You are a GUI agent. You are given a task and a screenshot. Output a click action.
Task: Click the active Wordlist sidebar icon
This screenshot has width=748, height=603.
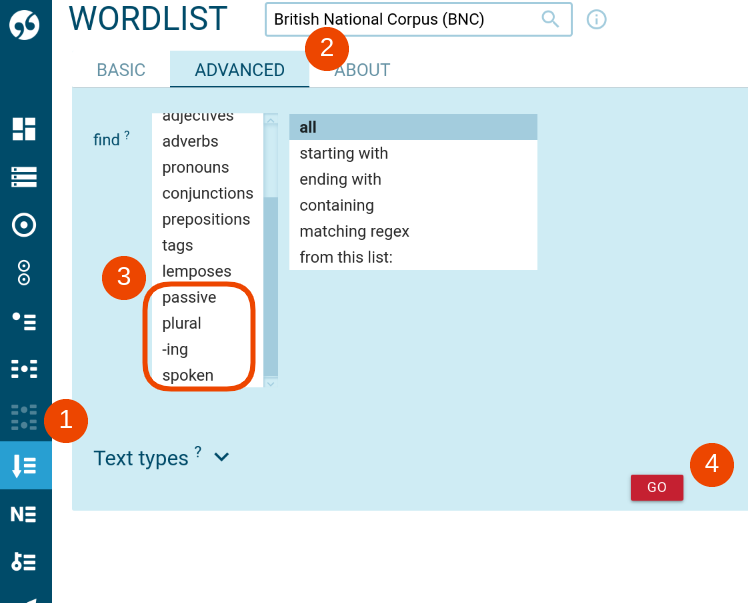click(24, 465)
